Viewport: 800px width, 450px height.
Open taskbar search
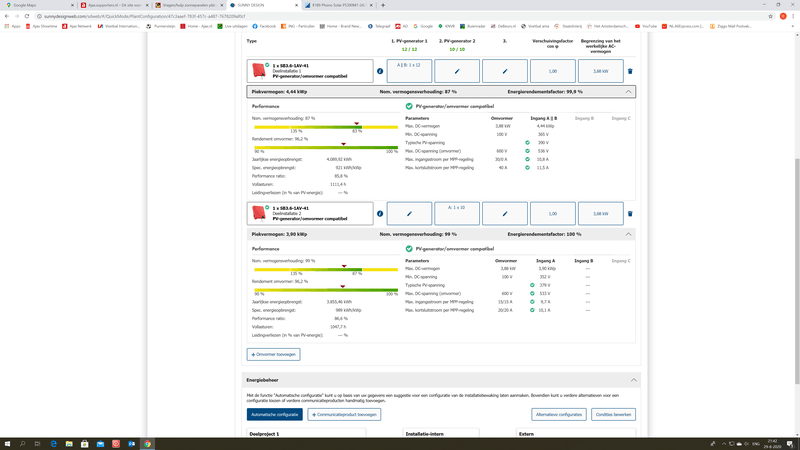22,444
